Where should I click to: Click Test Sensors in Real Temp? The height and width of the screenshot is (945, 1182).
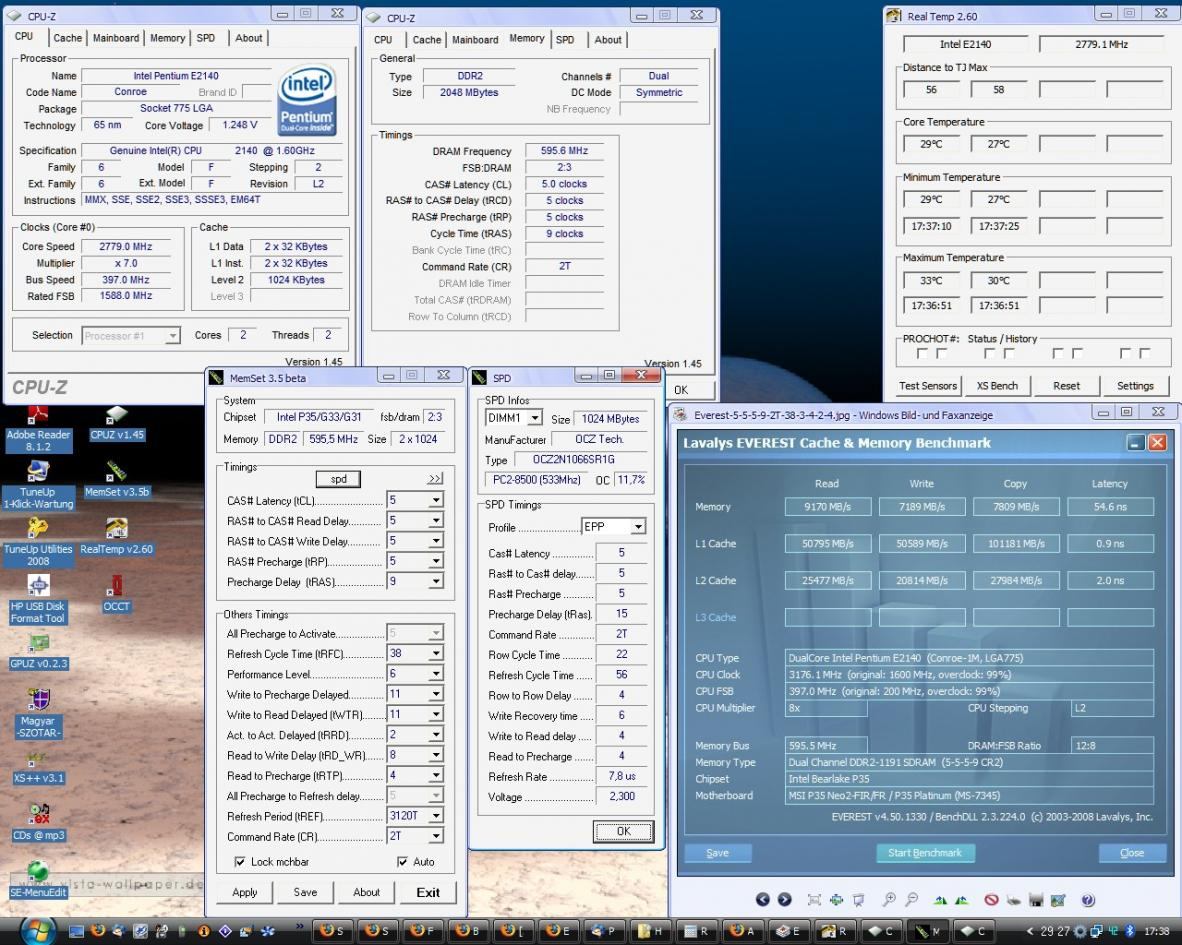(928, 386)
